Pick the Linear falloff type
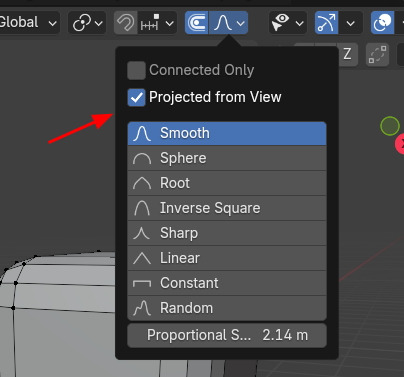Image resolution: width=404 pixels, height=377 pixels. click(x=227, y=258)
